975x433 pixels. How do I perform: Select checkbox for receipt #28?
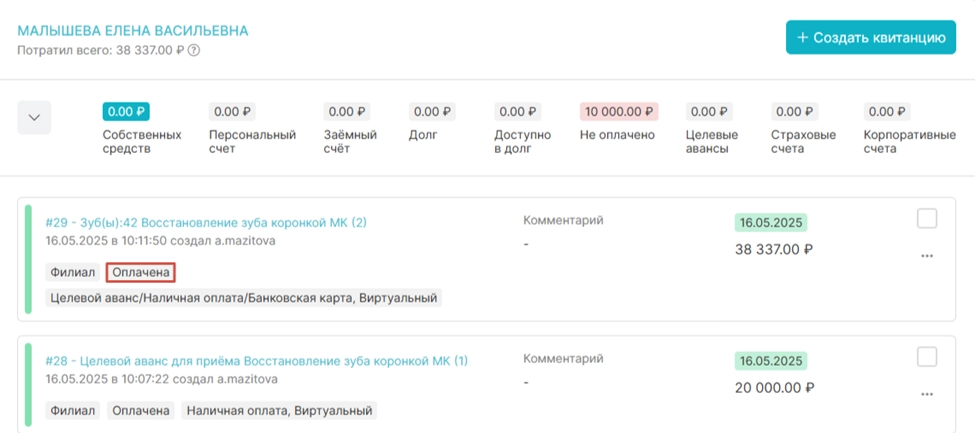point(927,357)
